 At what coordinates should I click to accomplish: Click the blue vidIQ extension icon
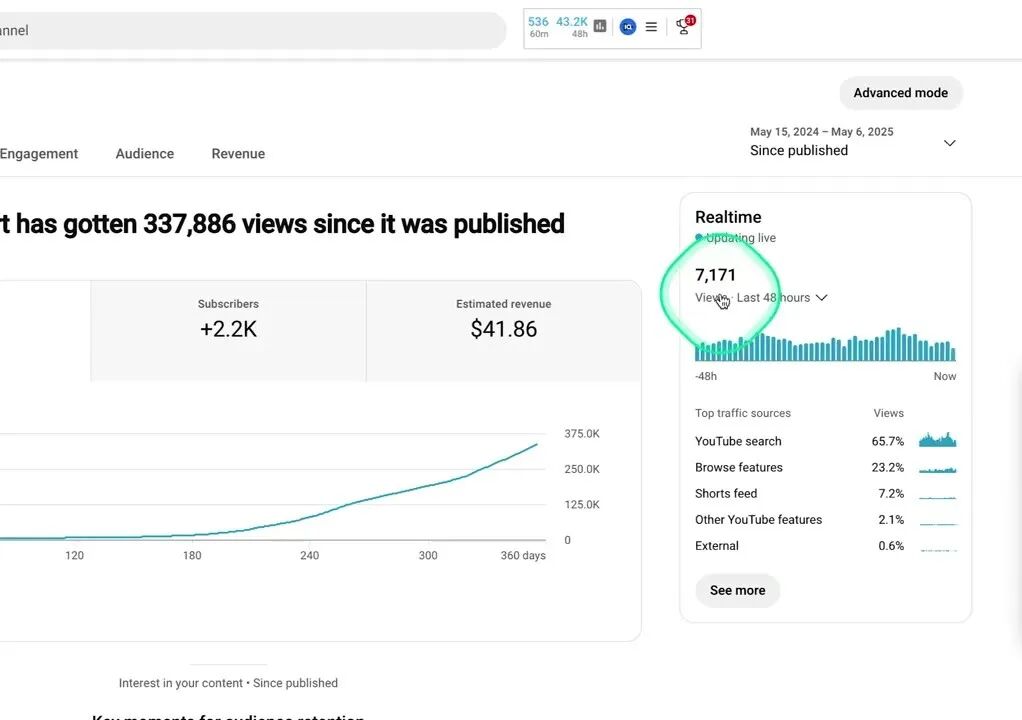coord(628,26)
